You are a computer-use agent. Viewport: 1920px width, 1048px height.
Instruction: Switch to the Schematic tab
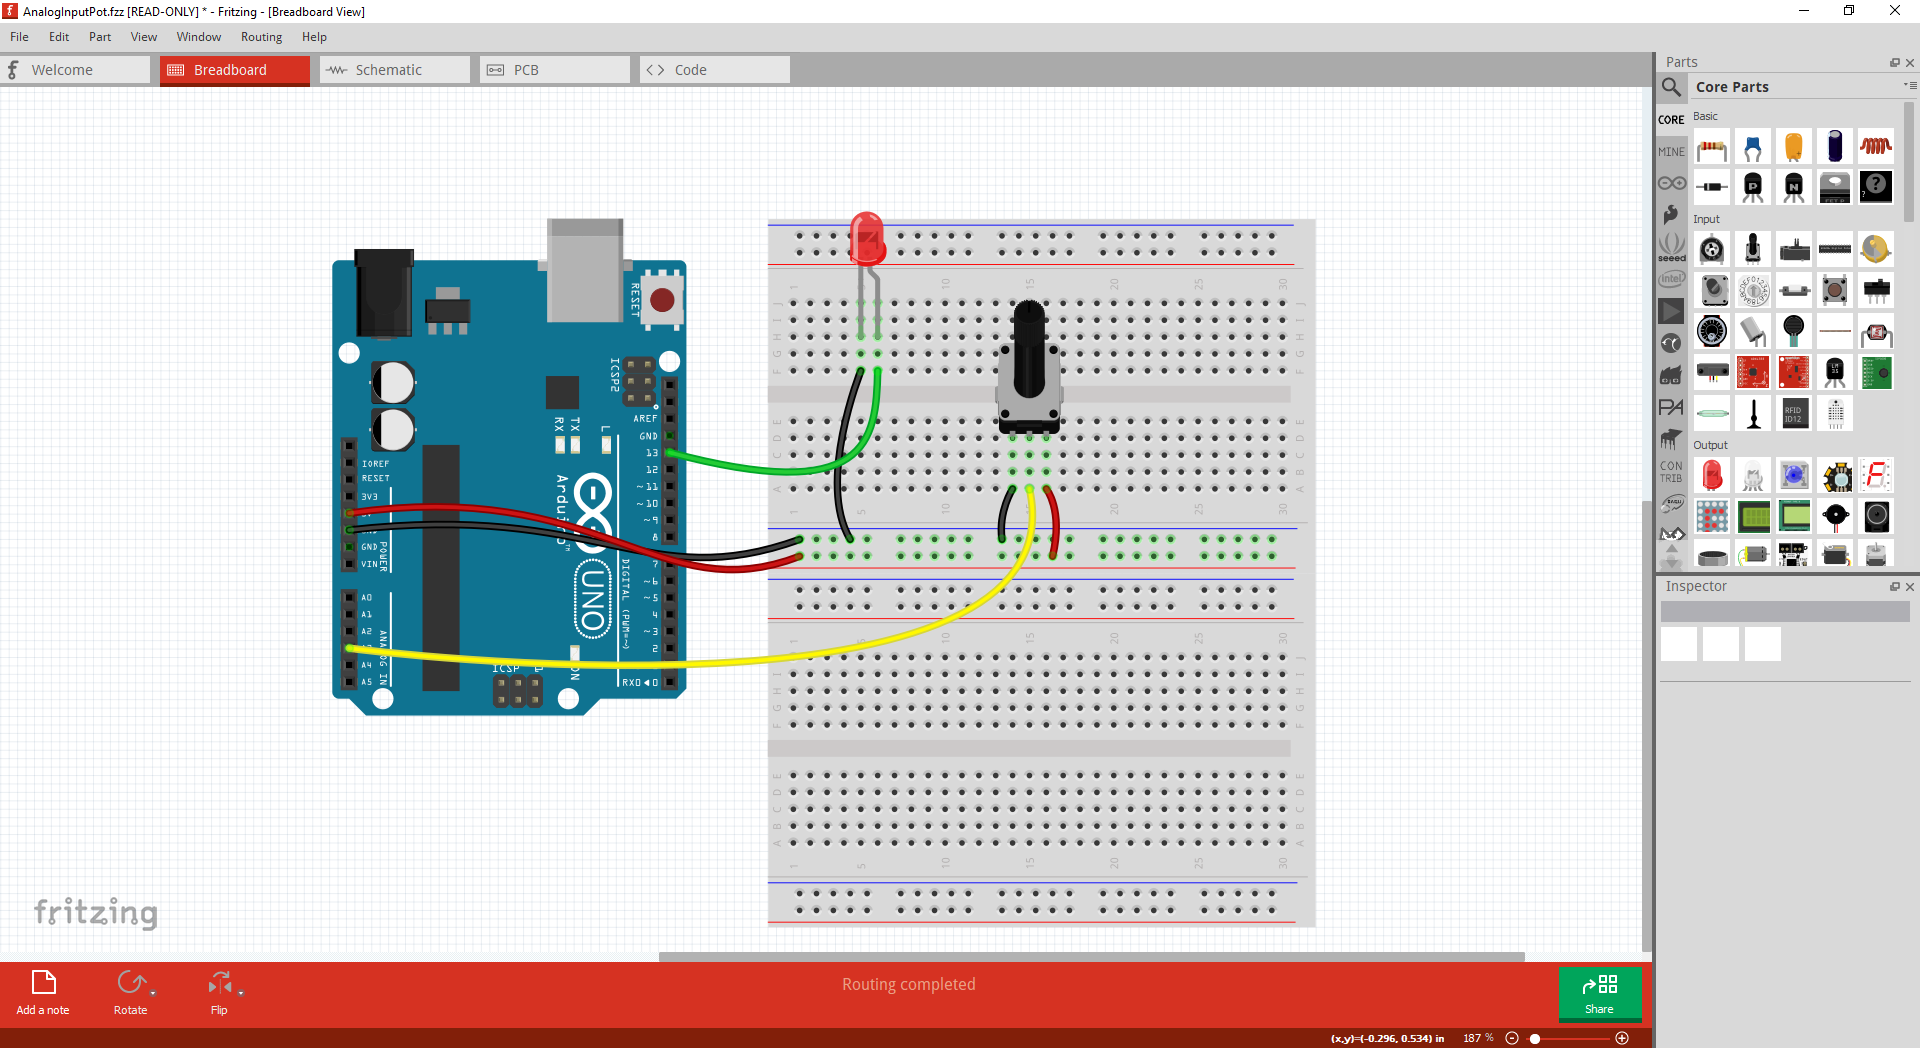coord(394,70)
